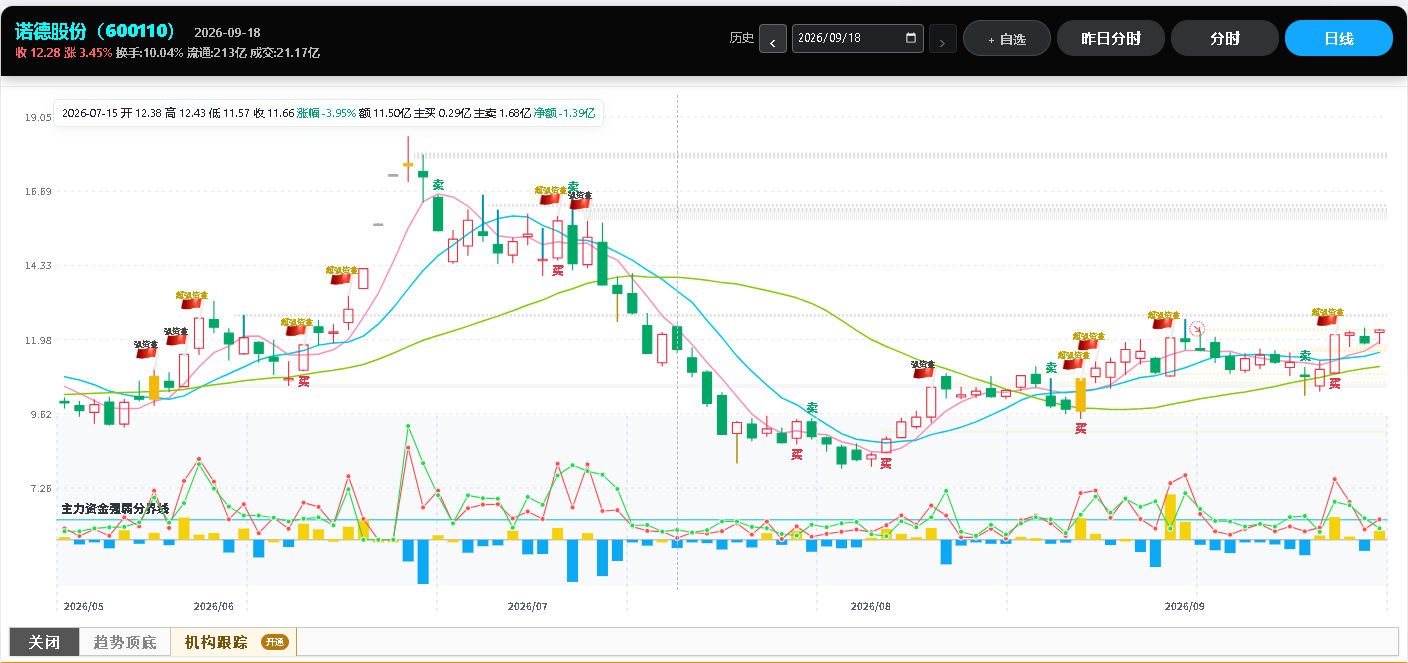Click the 14.33 price axis label
Image resolution: width=1408 pixels, height=663 pixels.
click(x=37, y=266)
